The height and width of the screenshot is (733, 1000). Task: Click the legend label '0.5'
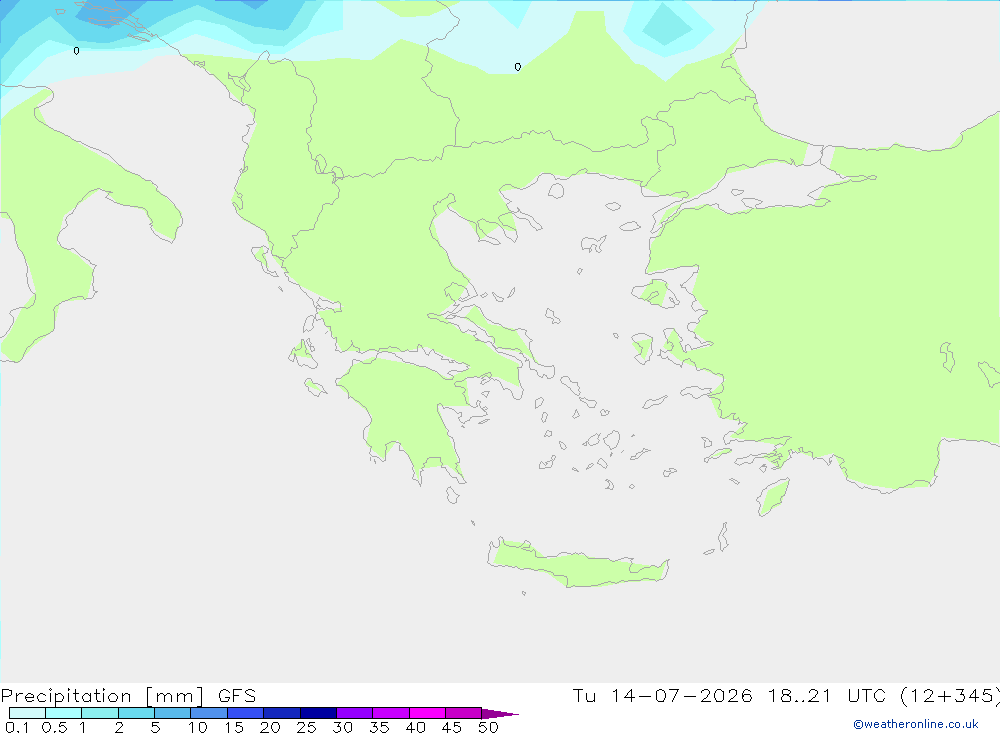pyautogui.click(x=54, y=727)
